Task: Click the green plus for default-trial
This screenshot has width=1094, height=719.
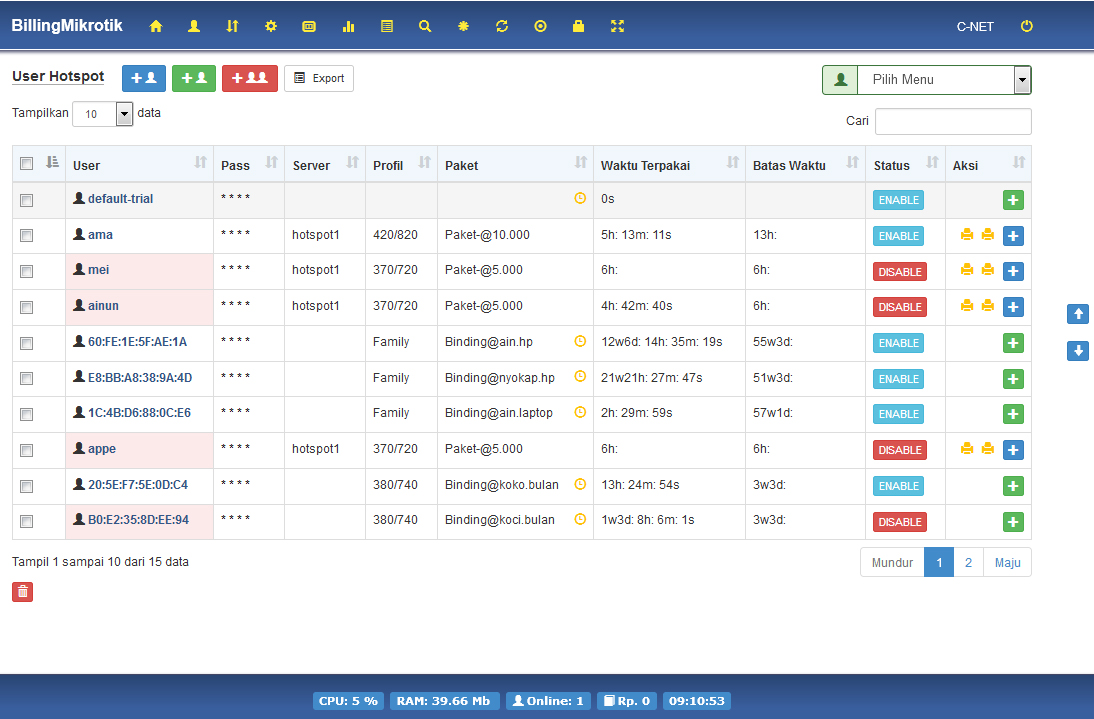Action: pyautogui.click(x=1013, y=200)
